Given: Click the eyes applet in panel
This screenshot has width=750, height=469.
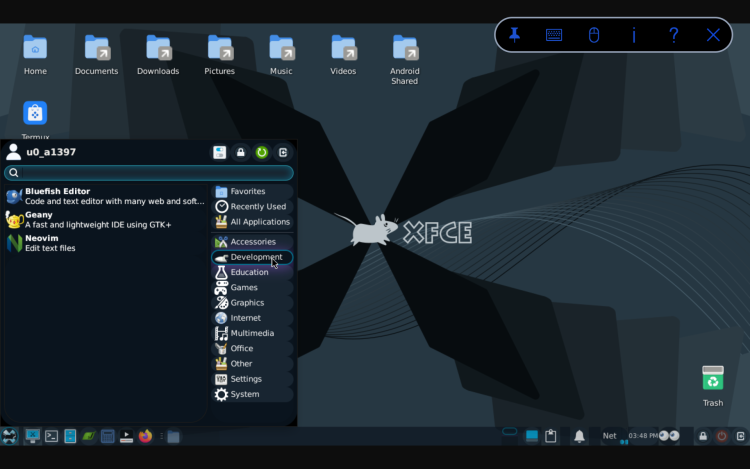Looking at the screenshot, I should (x=669, y=436).
